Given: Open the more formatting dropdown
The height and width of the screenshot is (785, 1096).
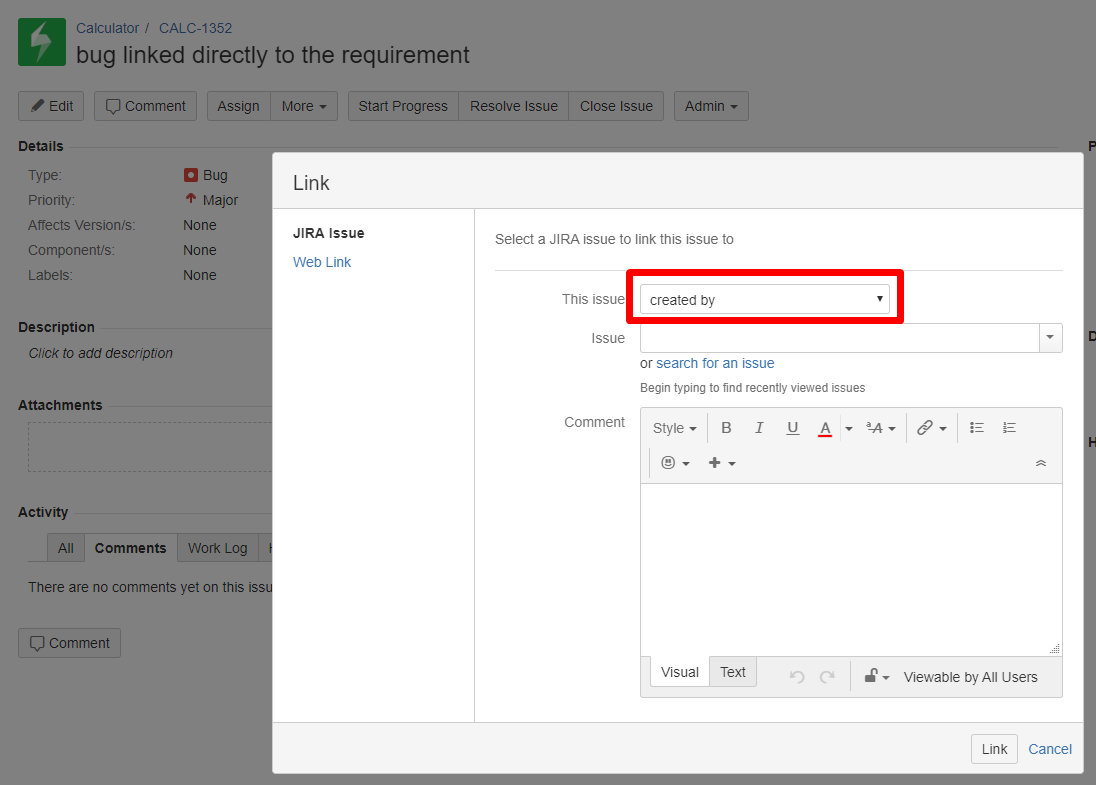Looking at the screenshot, I should pyautogui.click(x=881, y=428).
